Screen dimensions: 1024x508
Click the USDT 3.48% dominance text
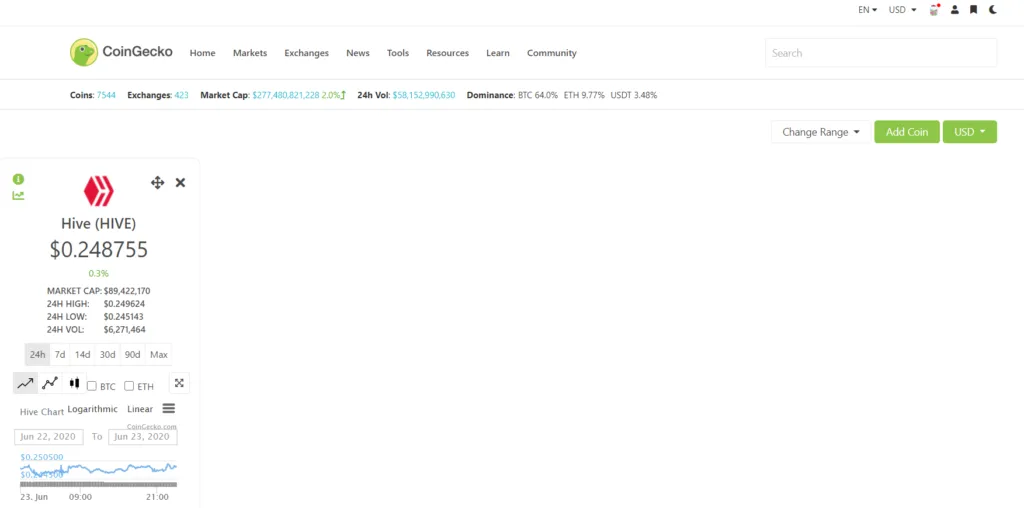pyautogui.click(x=633, y=95)
